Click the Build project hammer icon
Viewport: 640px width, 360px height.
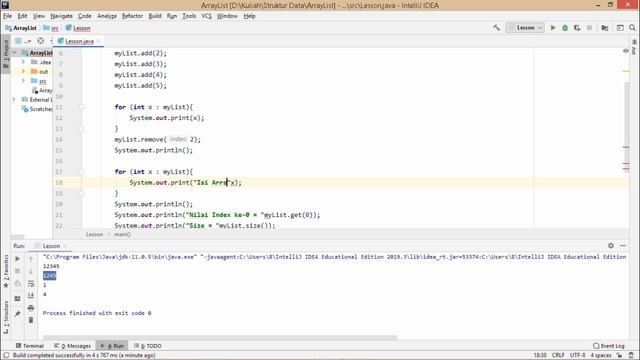click(x=496, y=28)
